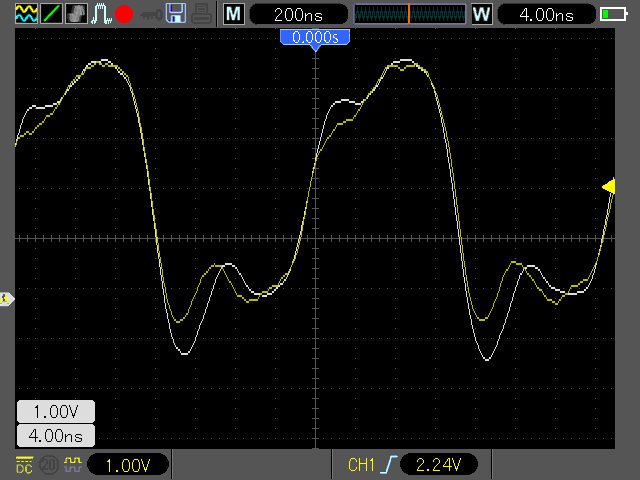640x480 pixels.
Task: Click the waveform memory overview bar
Action: [410, 14]
